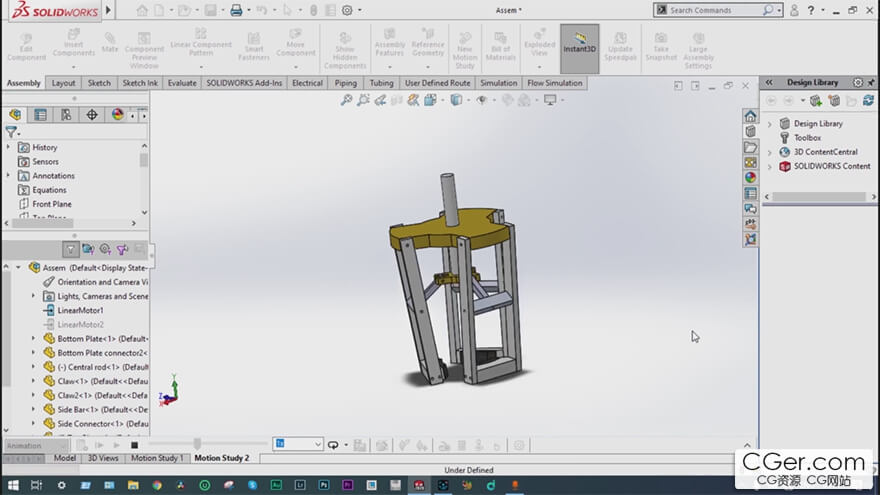Open the playback mode loop dropdown
Viewport: 880px width, 495px height.
(x=346, y=445)
